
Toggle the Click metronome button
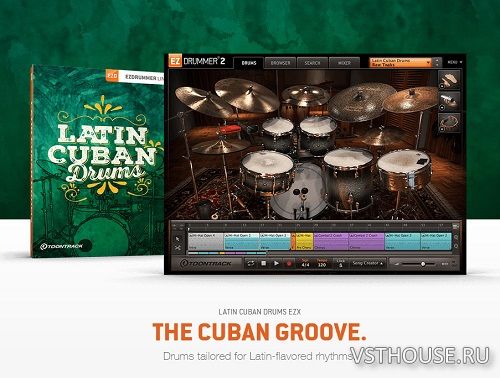[x=340, y=263]
